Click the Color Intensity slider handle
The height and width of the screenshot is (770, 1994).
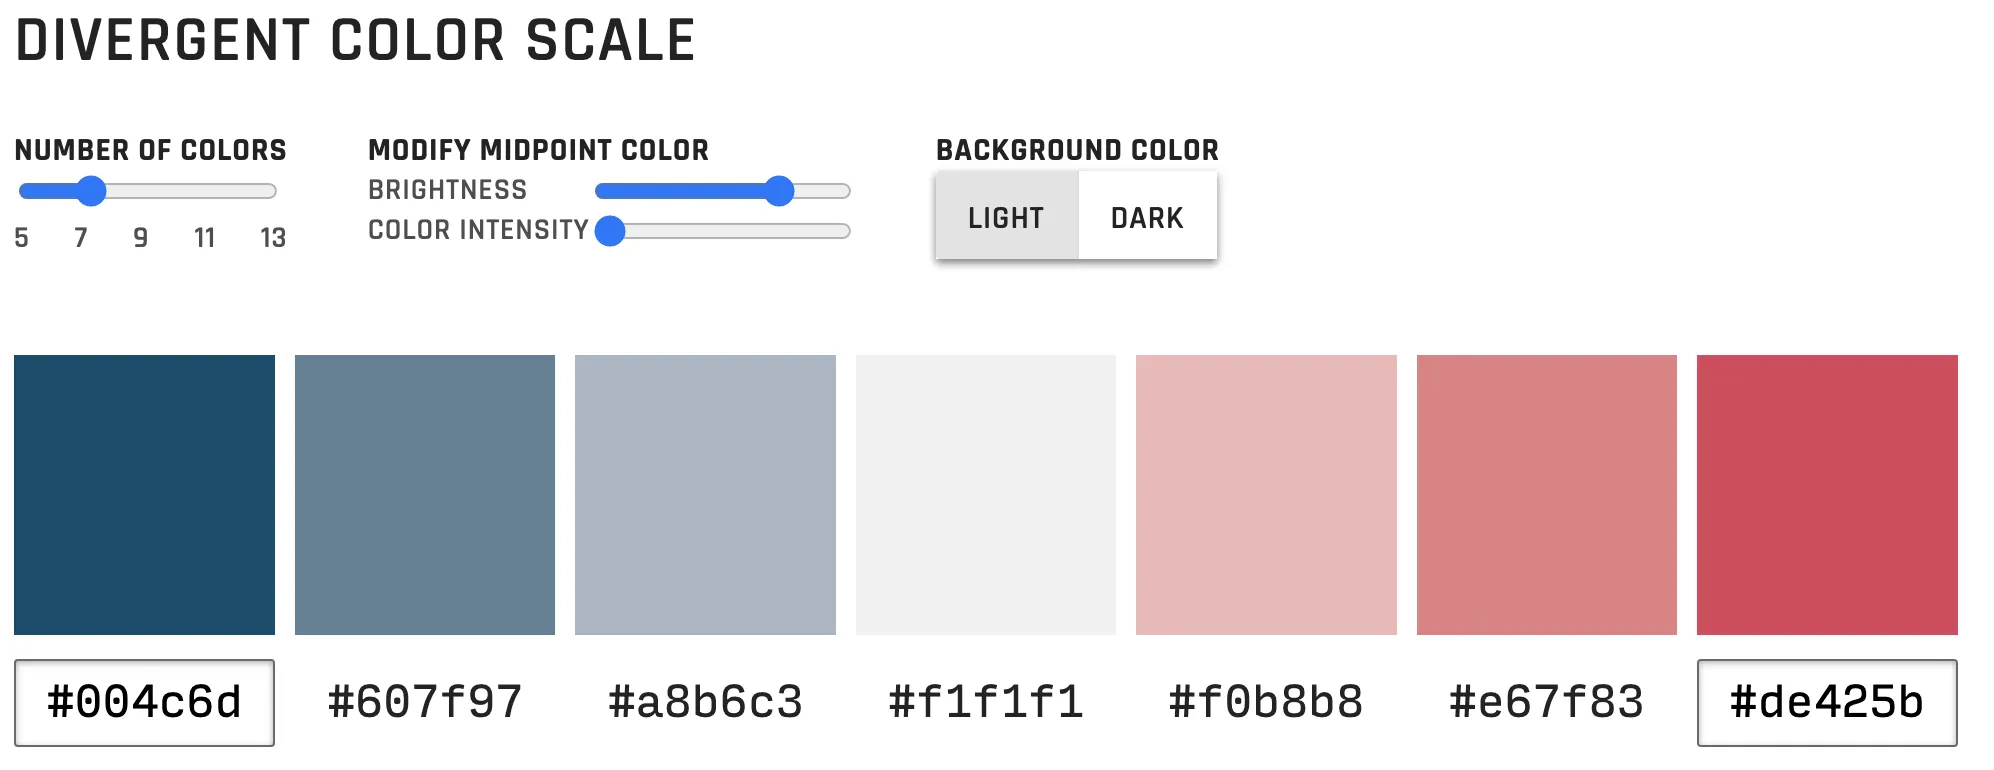click(611, 232)
